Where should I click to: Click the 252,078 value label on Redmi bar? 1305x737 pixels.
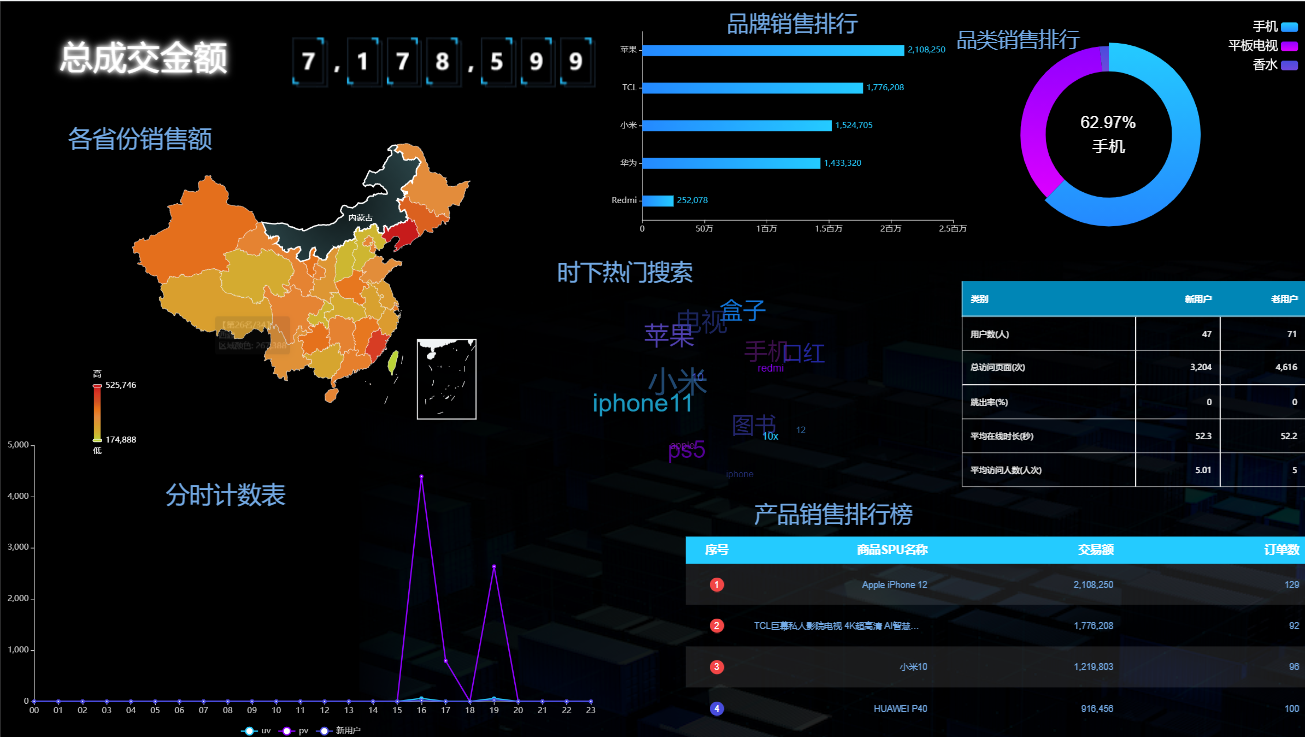click(693, 200)
